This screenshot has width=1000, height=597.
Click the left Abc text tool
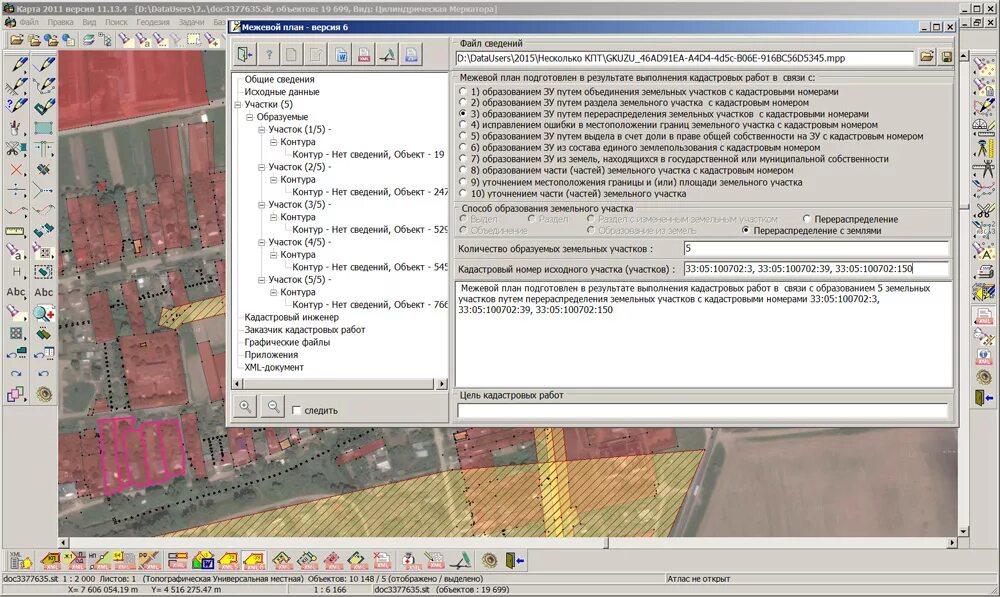coord(16,292)
